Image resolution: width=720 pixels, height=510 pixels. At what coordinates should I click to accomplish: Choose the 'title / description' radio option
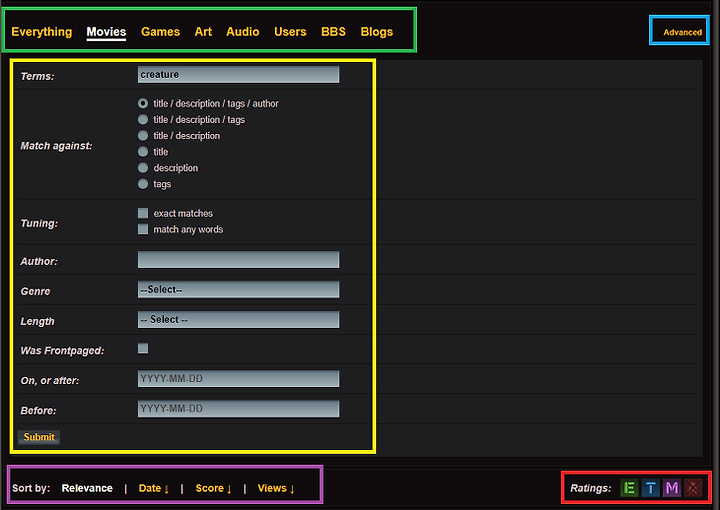[143, 135]
